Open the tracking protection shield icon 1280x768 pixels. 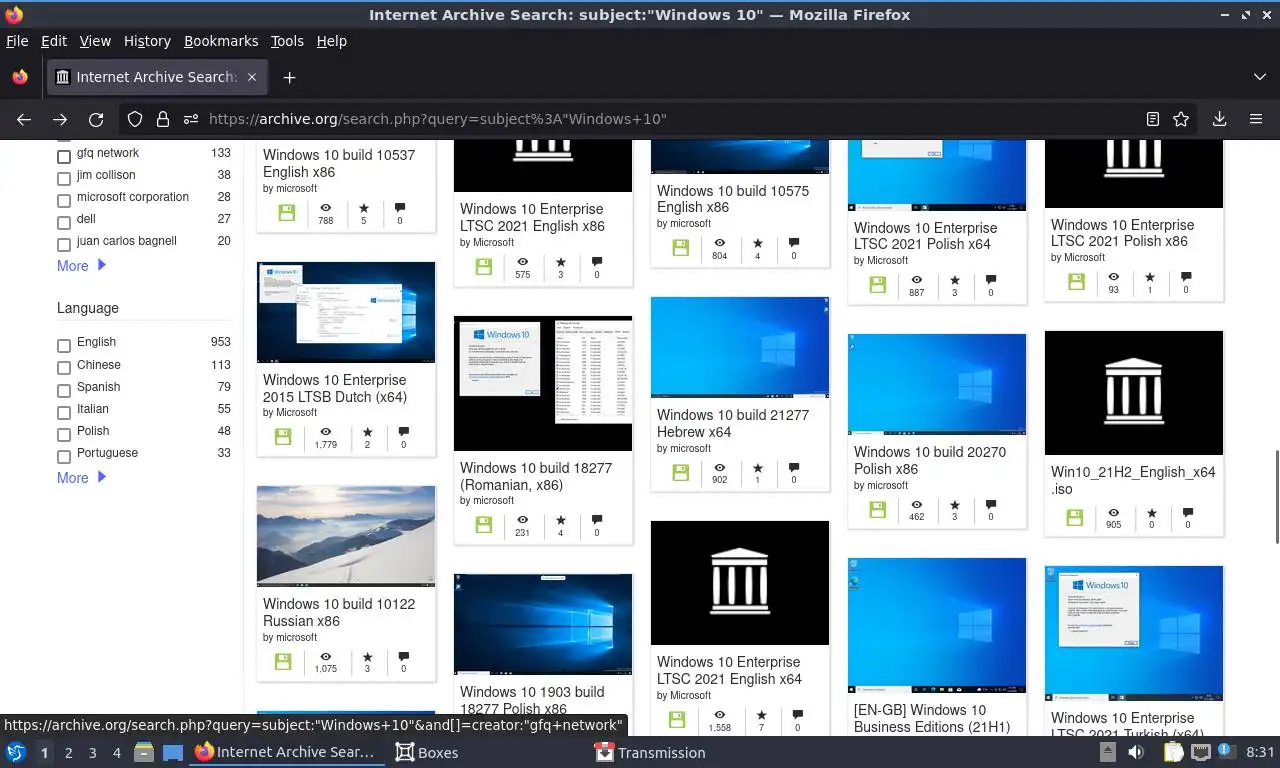coord(135,119)
